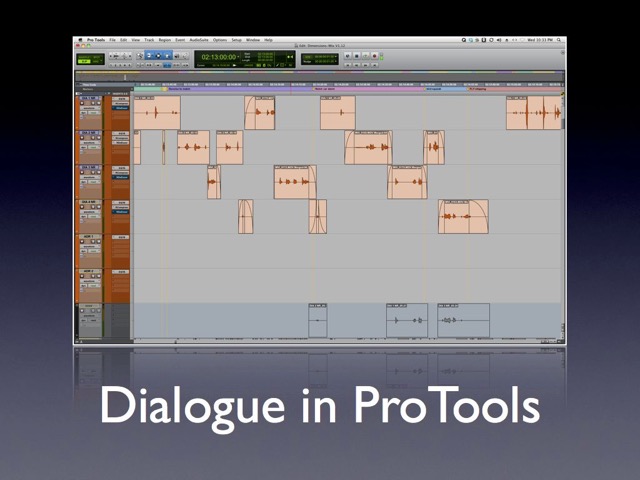The width and height of the screenshot is (640, 480).
Task: Click the transport Record button
Action: tap(374, 56)
